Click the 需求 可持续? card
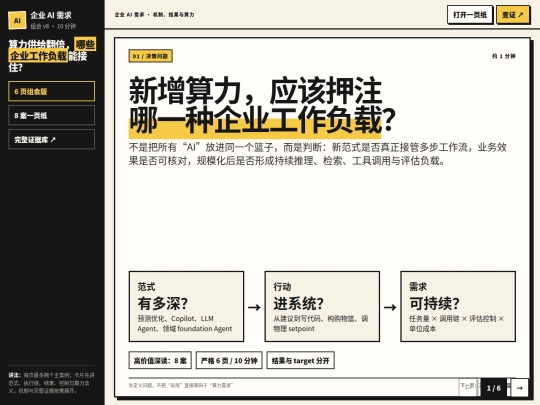Image resolution: width=540 pixels, height=405 pixels. click(x=458, y=307)
